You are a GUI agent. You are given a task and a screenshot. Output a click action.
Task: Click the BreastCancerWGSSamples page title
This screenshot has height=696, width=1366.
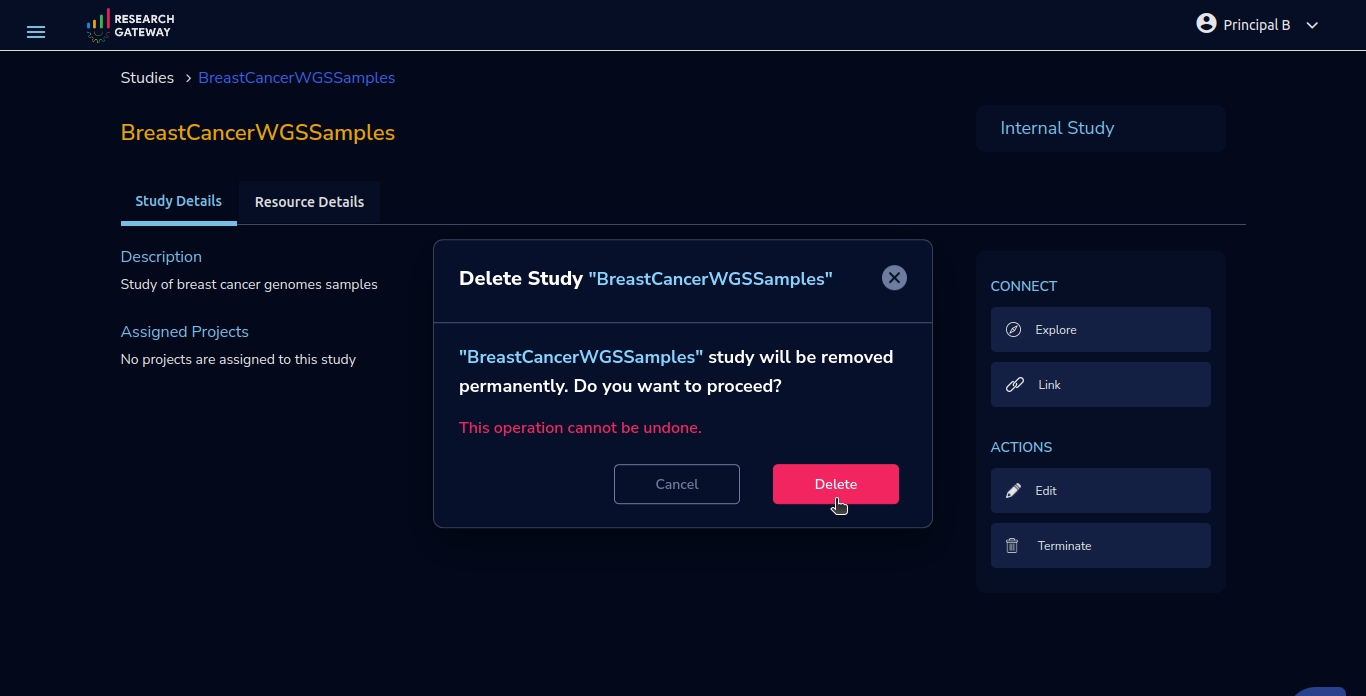click(x=258, y=133)
